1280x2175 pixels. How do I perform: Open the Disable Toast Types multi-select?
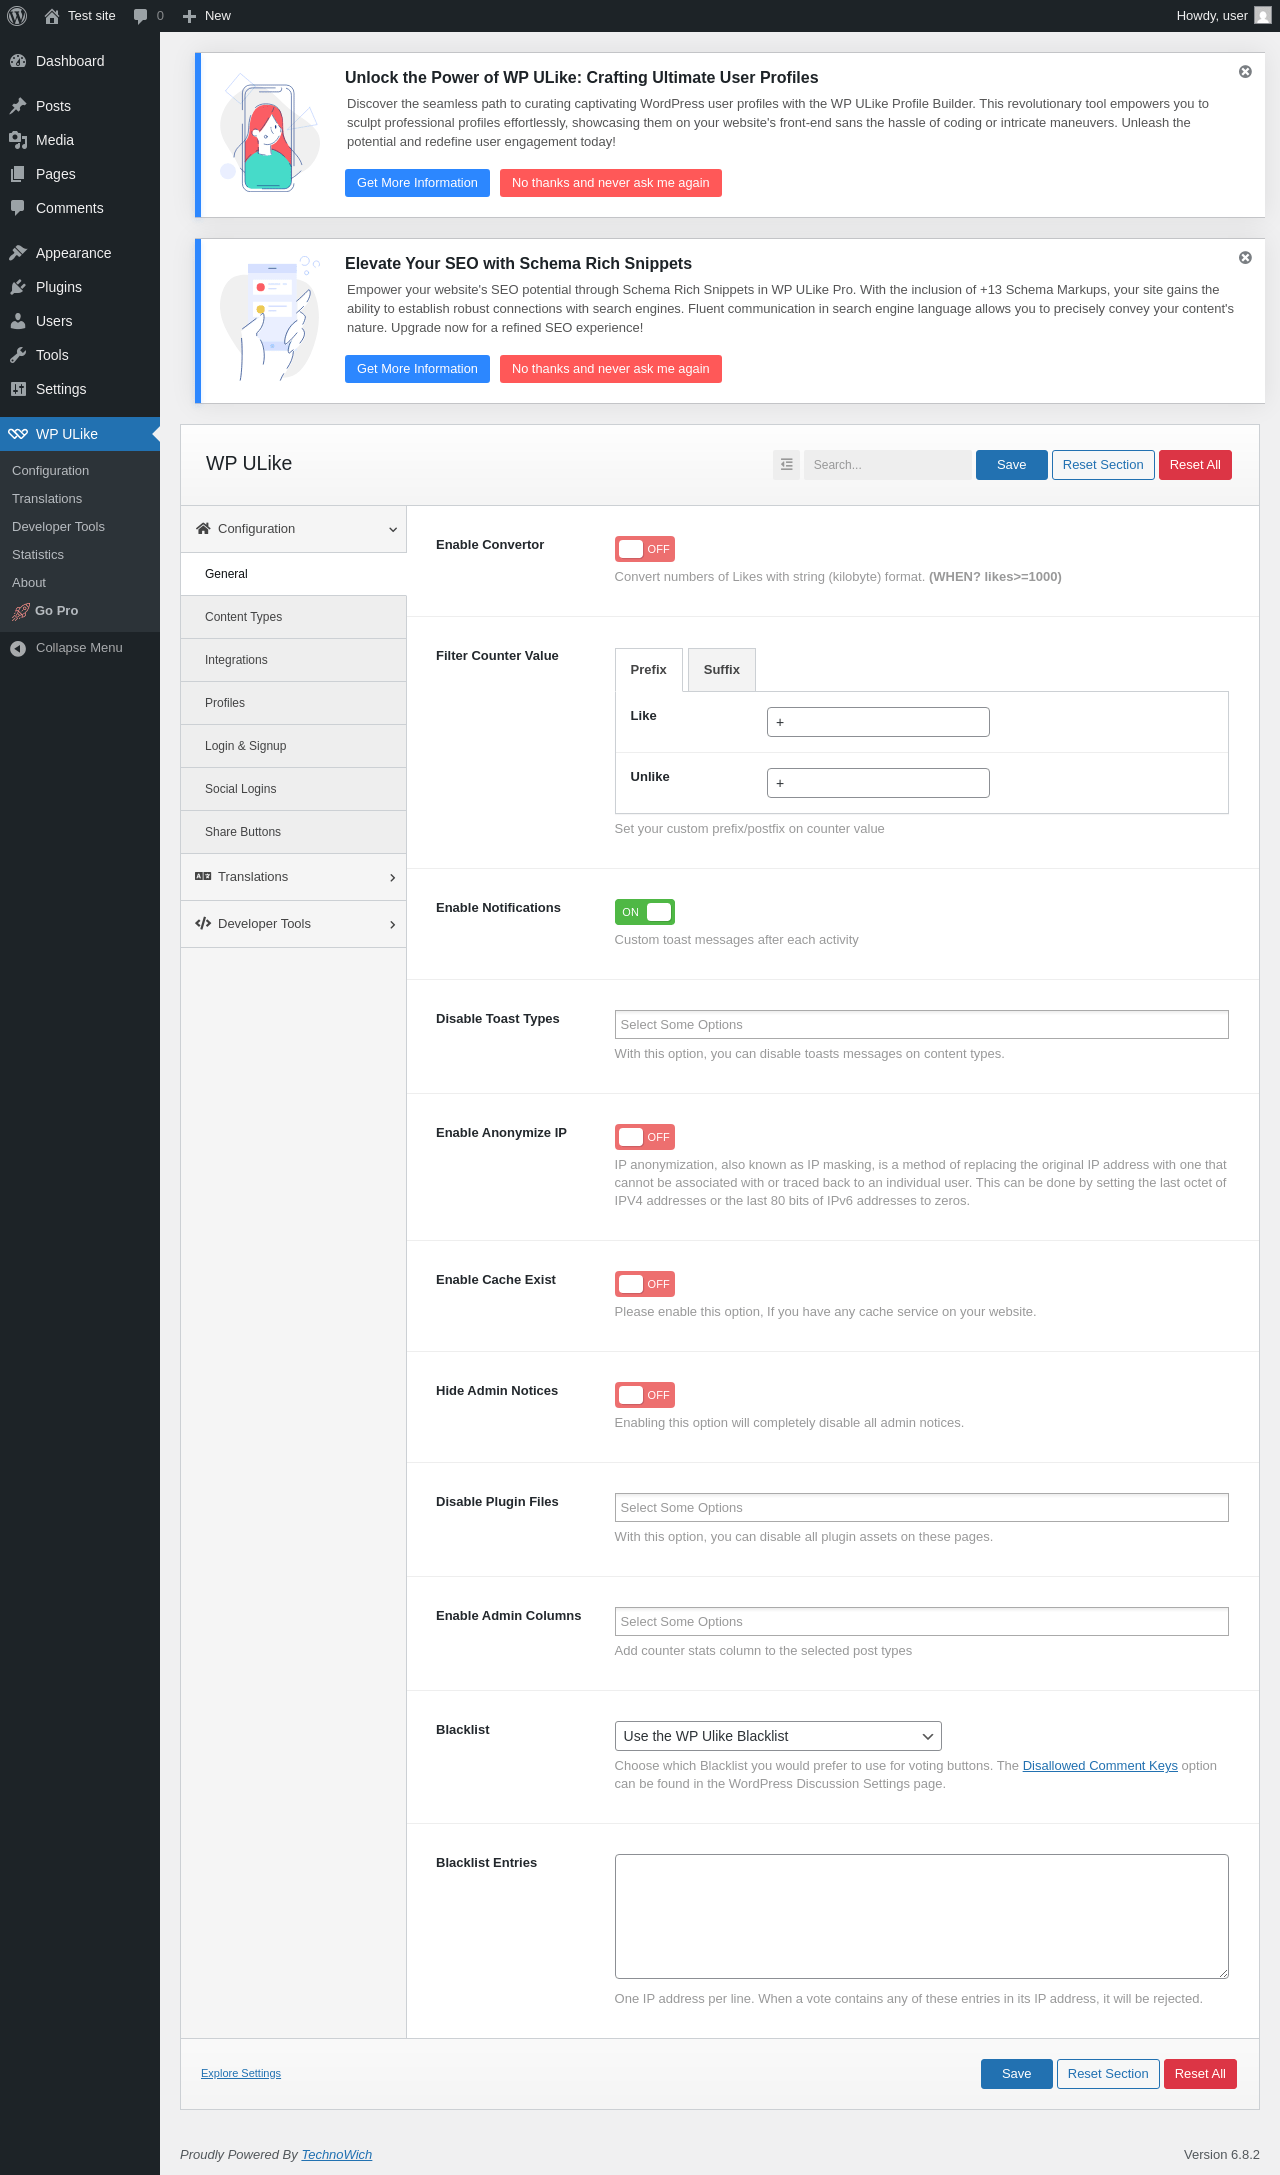(921, 1025)
